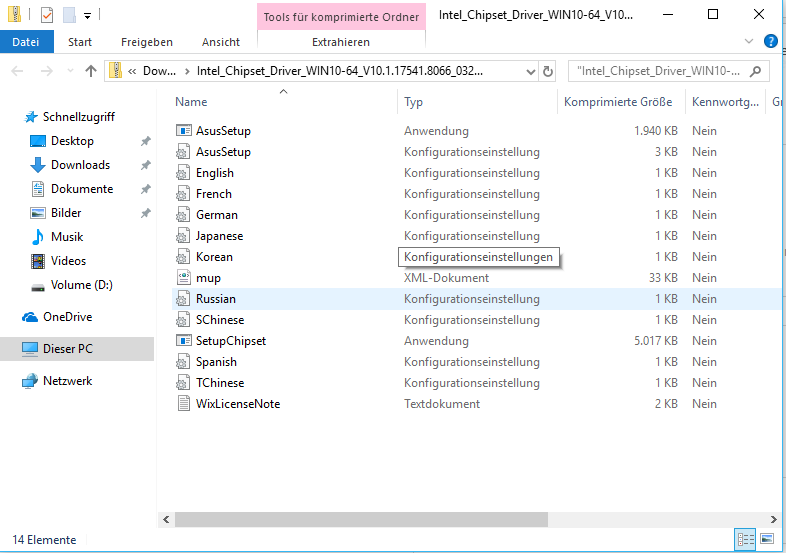Expand the Dow... breadcrumb chevron
Screen dimensions: 786x553
coord(187,71)
